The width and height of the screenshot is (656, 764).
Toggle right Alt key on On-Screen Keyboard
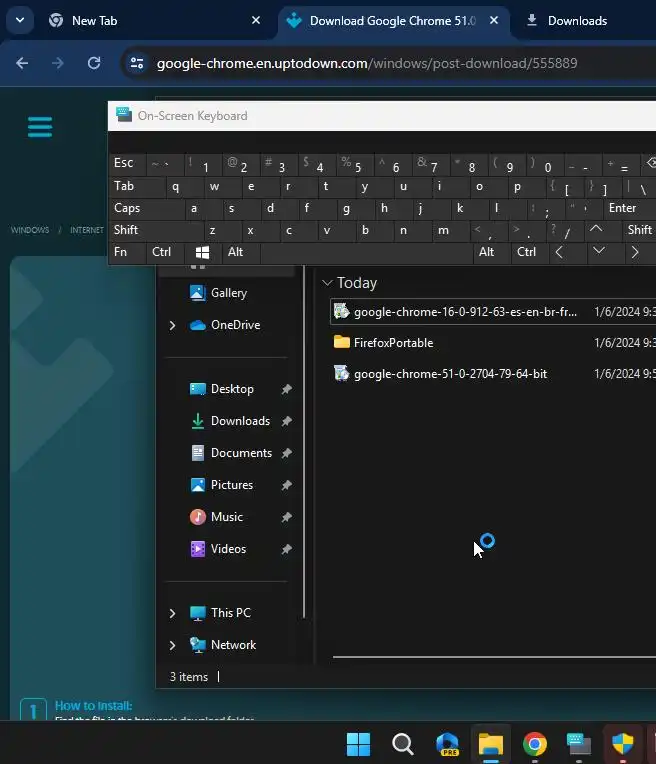click(x=492, y=252)
